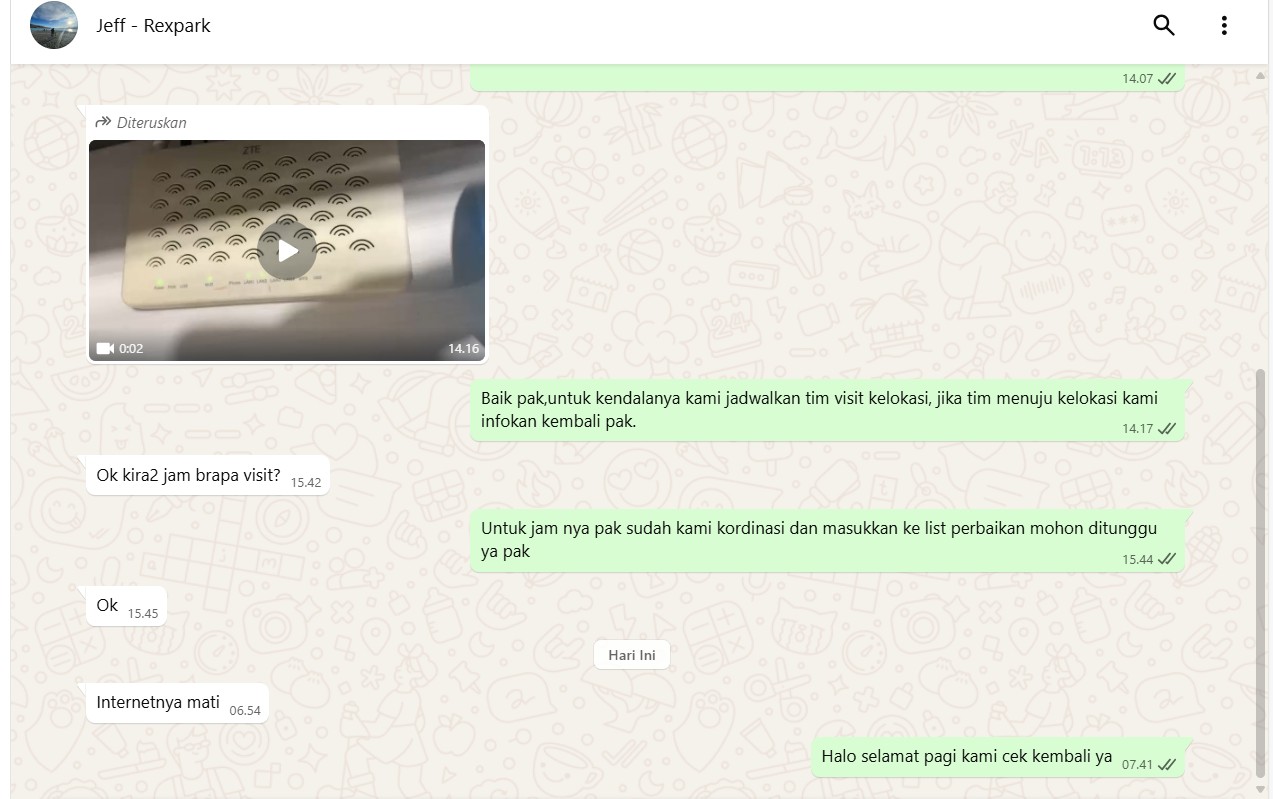Open Jeff - Rexpark contact name
Image resolution: width=1273 pixels, height=799 pixels.
click(x=153, y=26)
